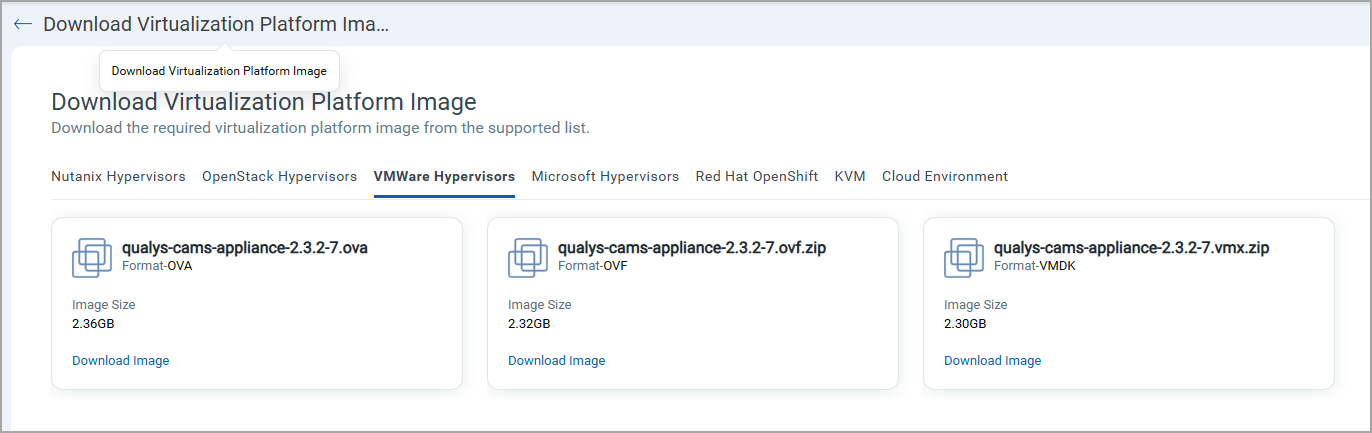The height and width of the screenshot is (433, 1372).
Task: Download Image for the OVA appliance
Action: coord(121,361)
